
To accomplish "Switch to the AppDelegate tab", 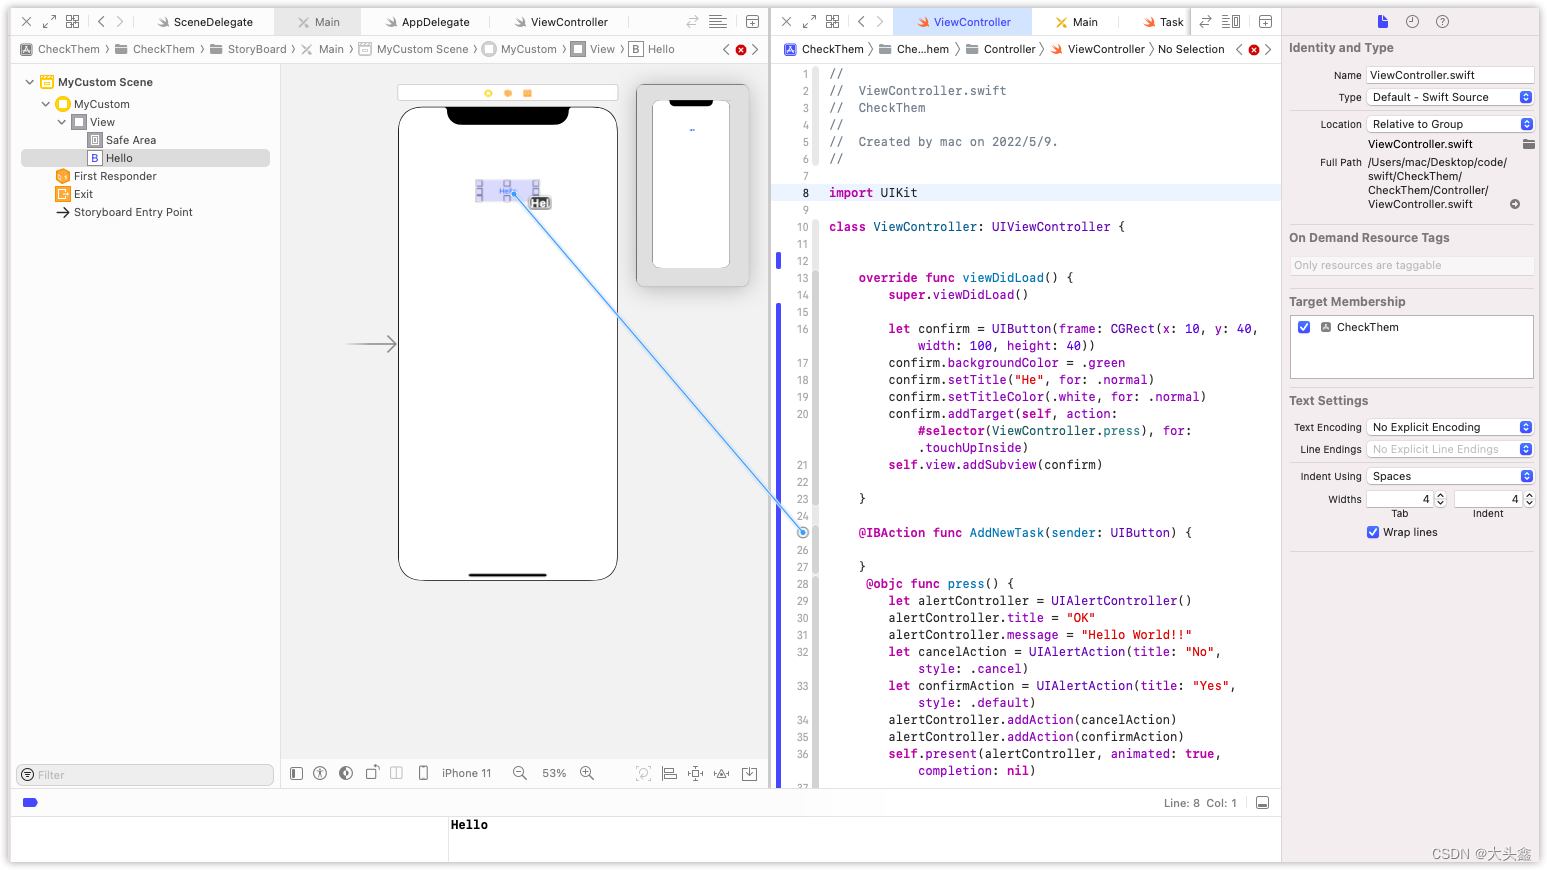I will pyautogui.click(x=435, y=22).
